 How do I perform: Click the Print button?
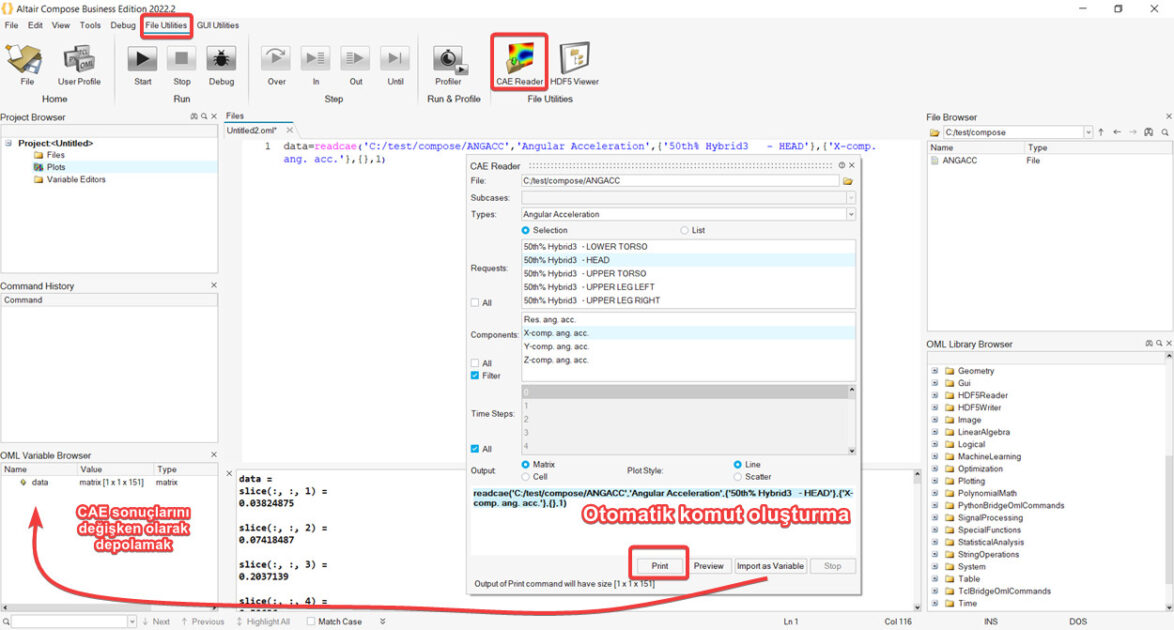(659, 566)
